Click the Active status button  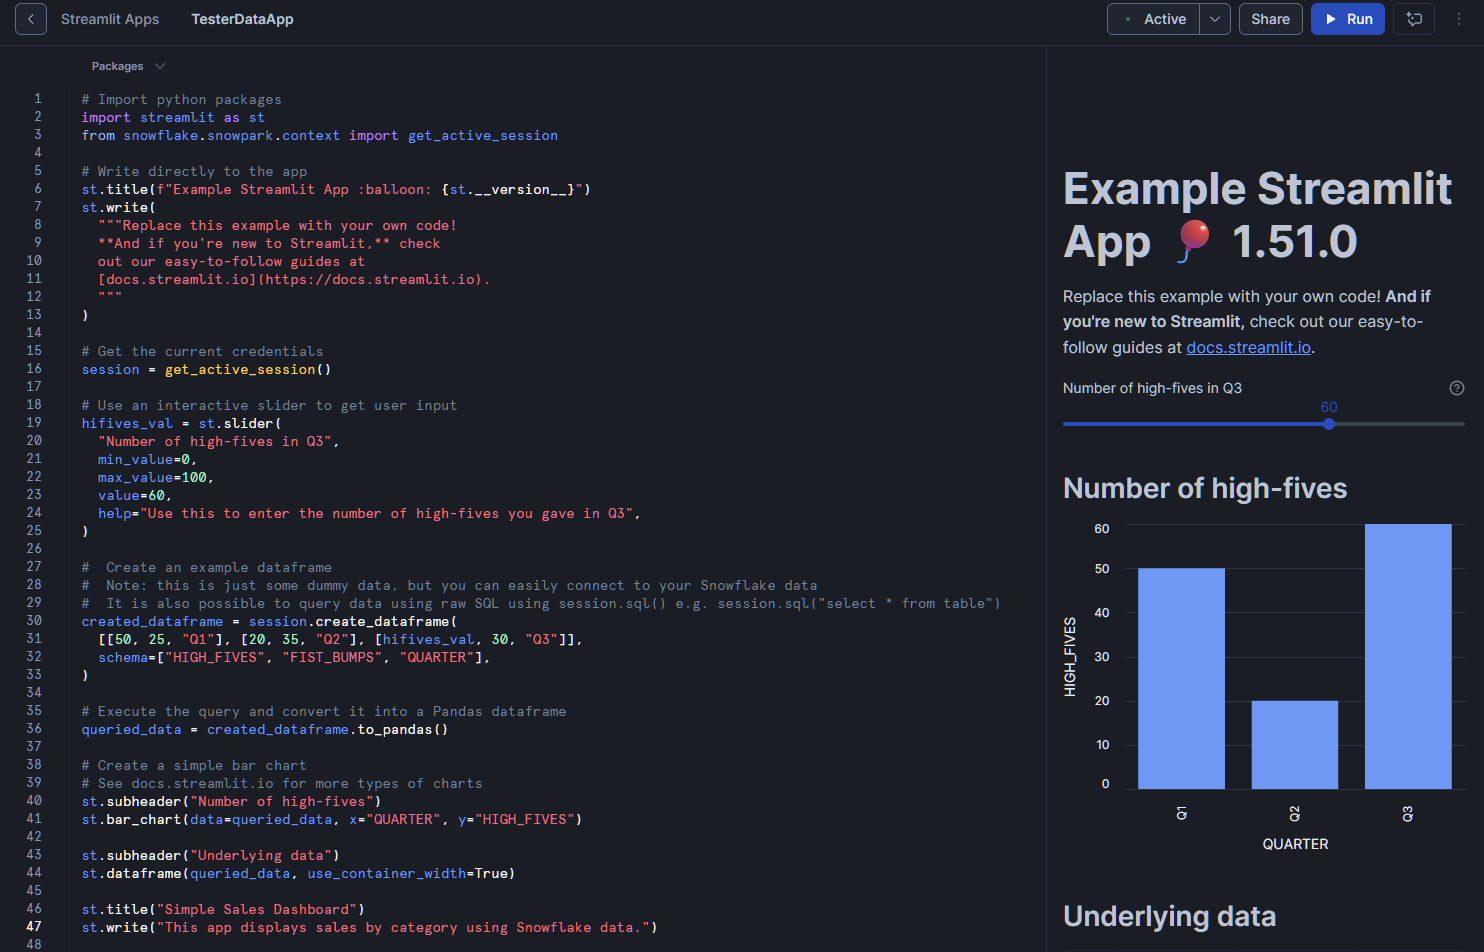[1154, 19]
